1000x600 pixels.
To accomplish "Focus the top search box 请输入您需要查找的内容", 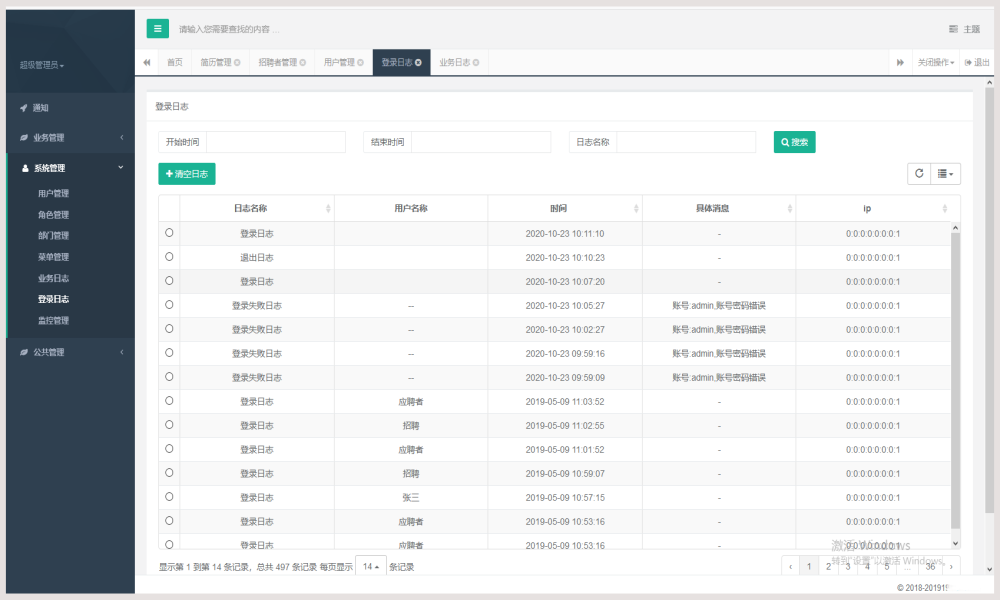I will (230, 29).
